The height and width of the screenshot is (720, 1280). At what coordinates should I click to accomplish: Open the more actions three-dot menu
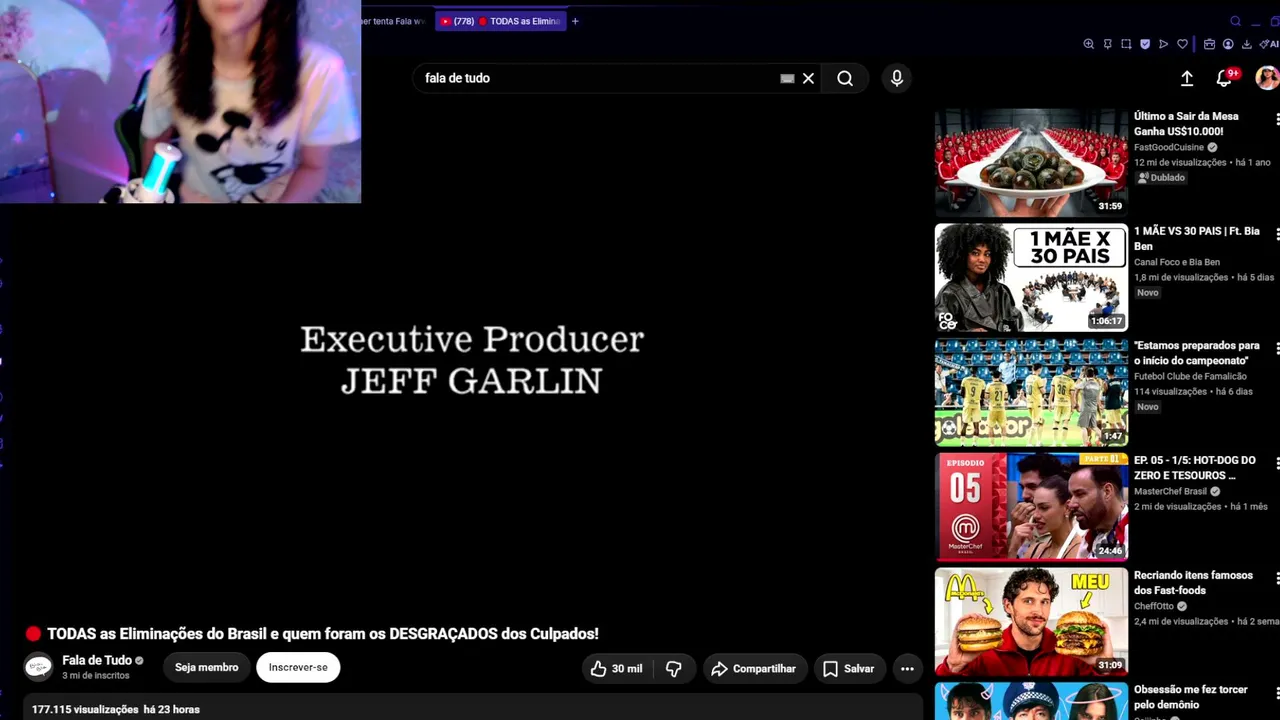tap(907, 669)
